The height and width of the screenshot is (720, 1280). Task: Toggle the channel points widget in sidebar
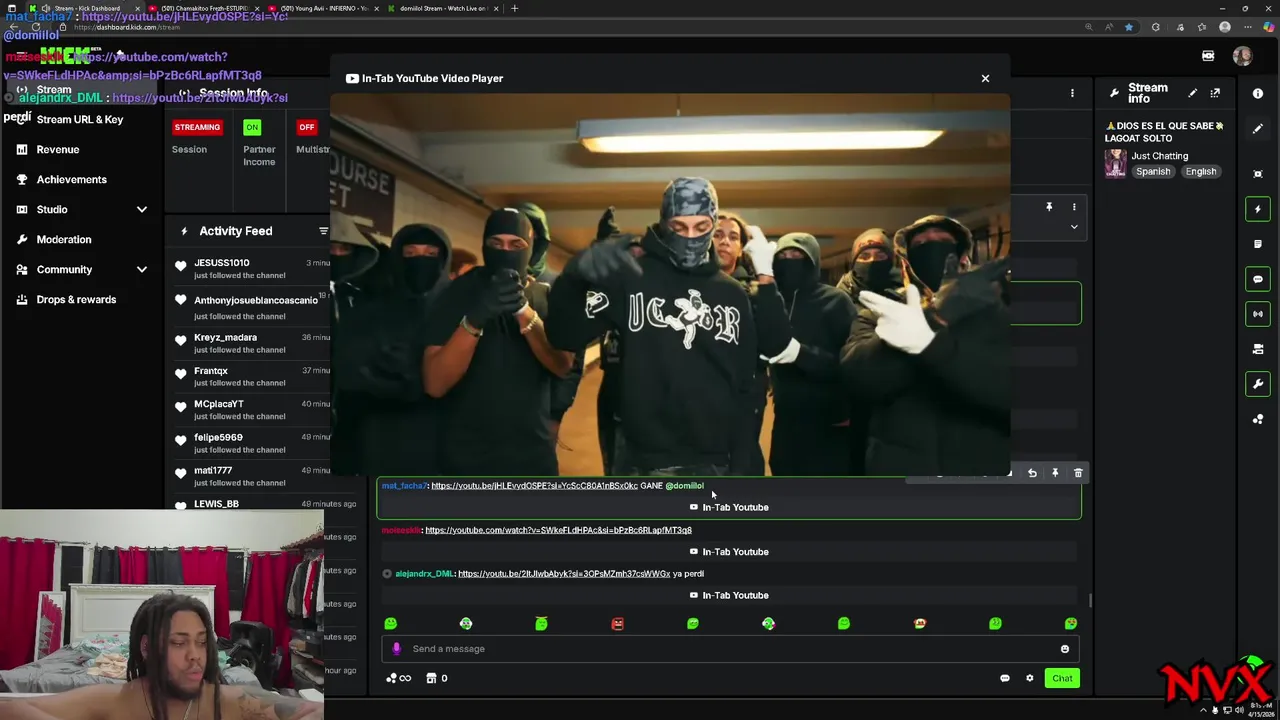[1258, 419]
